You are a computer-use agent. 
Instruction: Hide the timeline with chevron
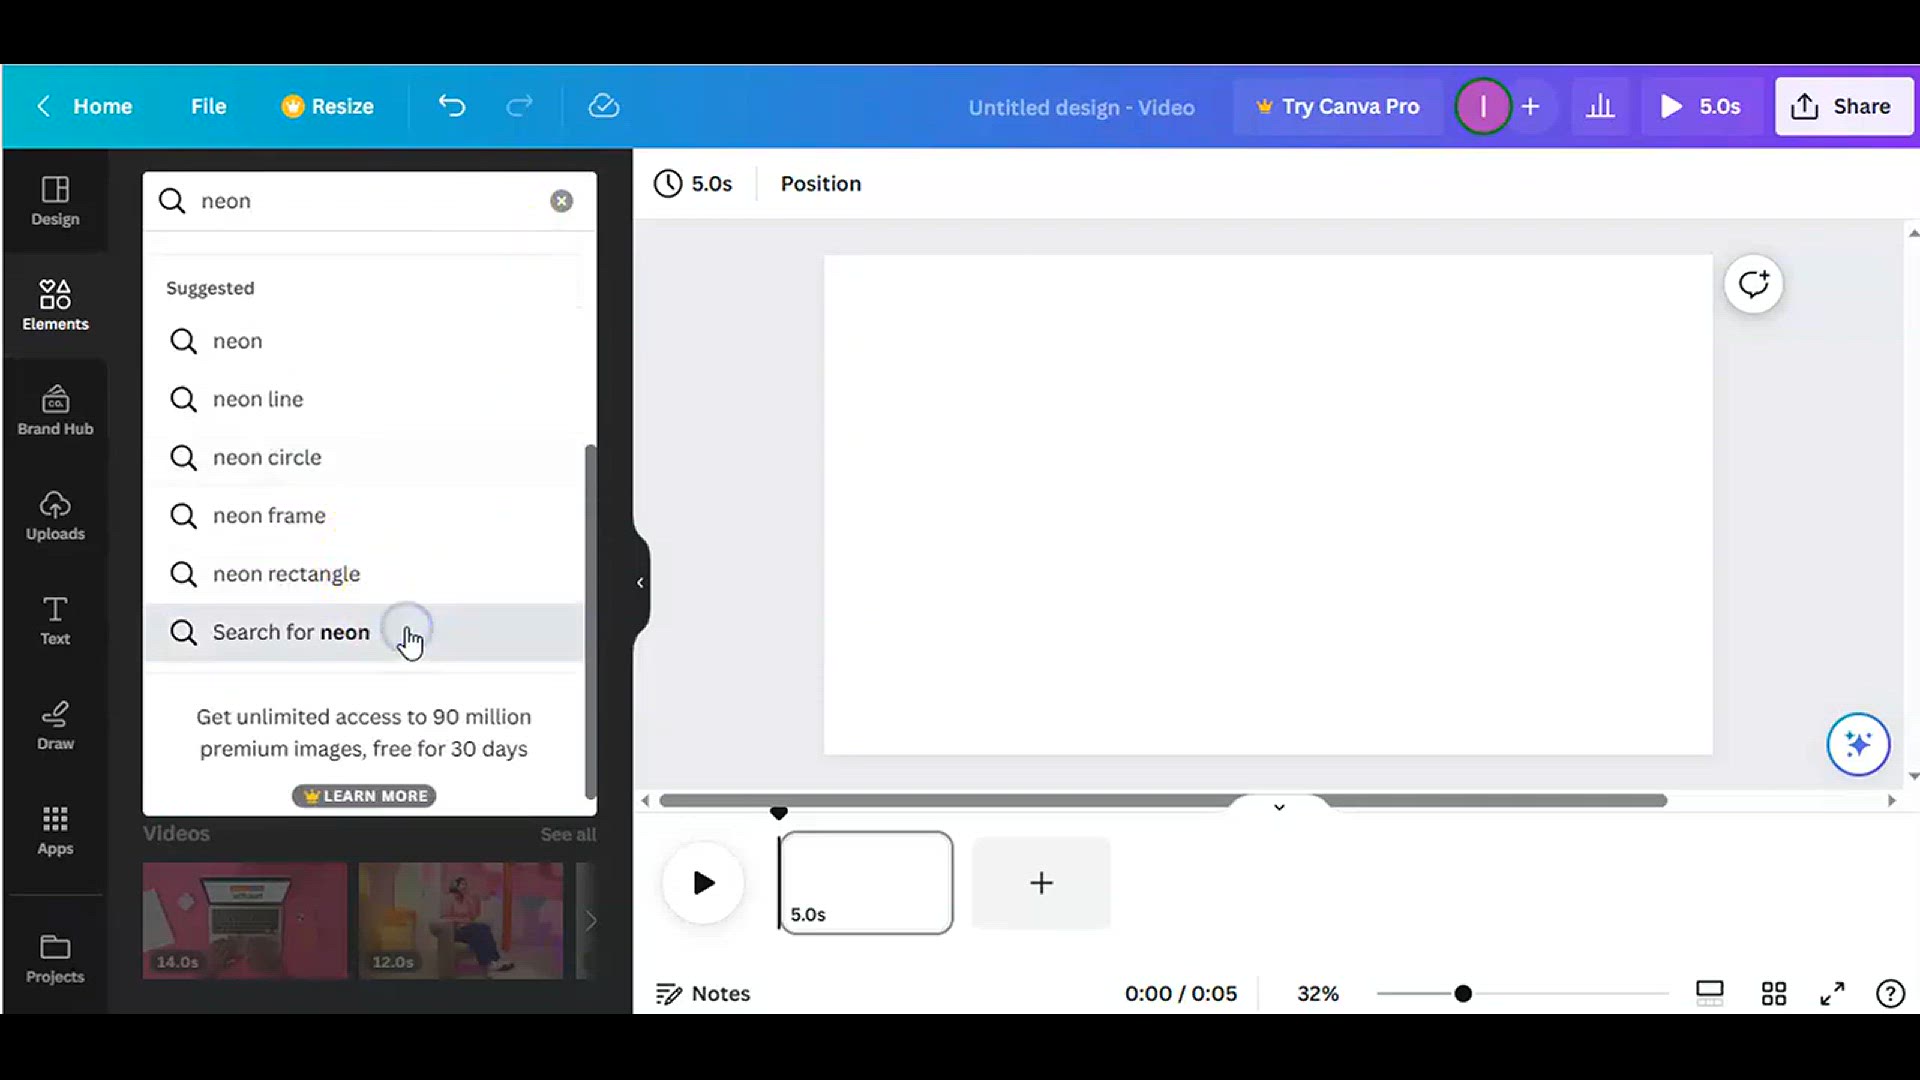tap(1279, 807)
